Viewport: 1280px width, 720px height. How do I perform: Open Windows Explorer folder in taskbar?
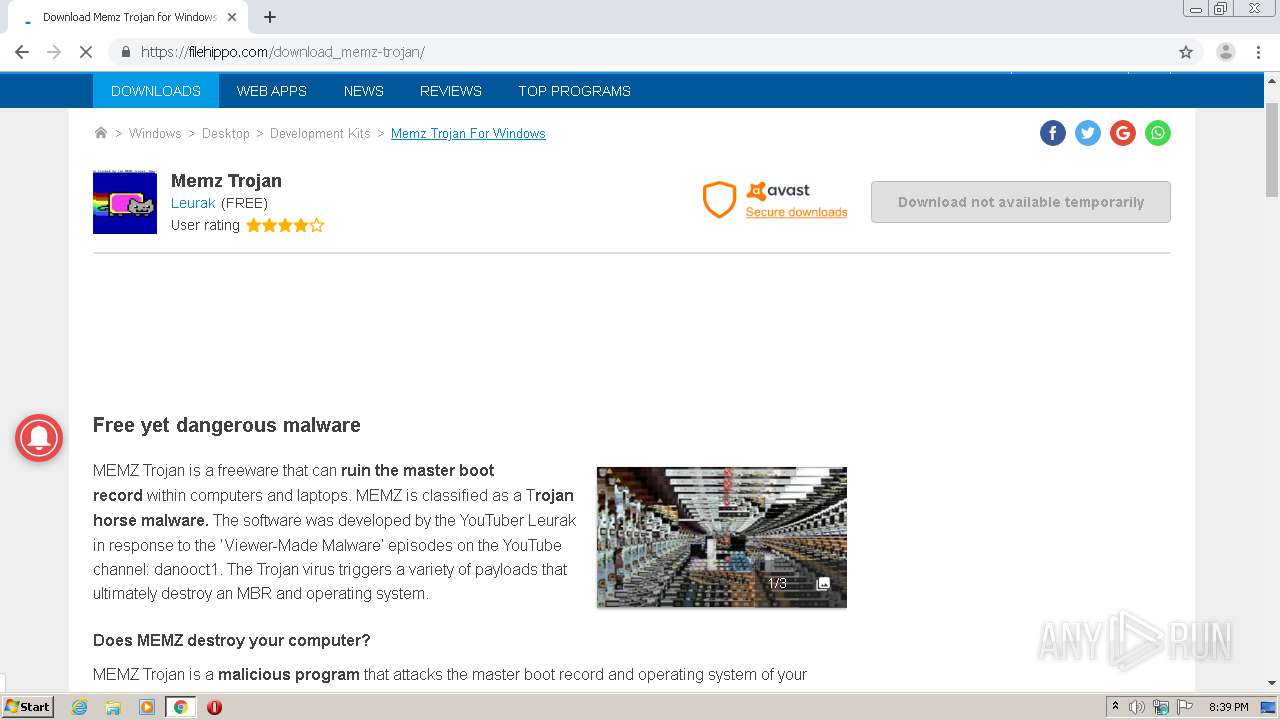coord(113,707)
